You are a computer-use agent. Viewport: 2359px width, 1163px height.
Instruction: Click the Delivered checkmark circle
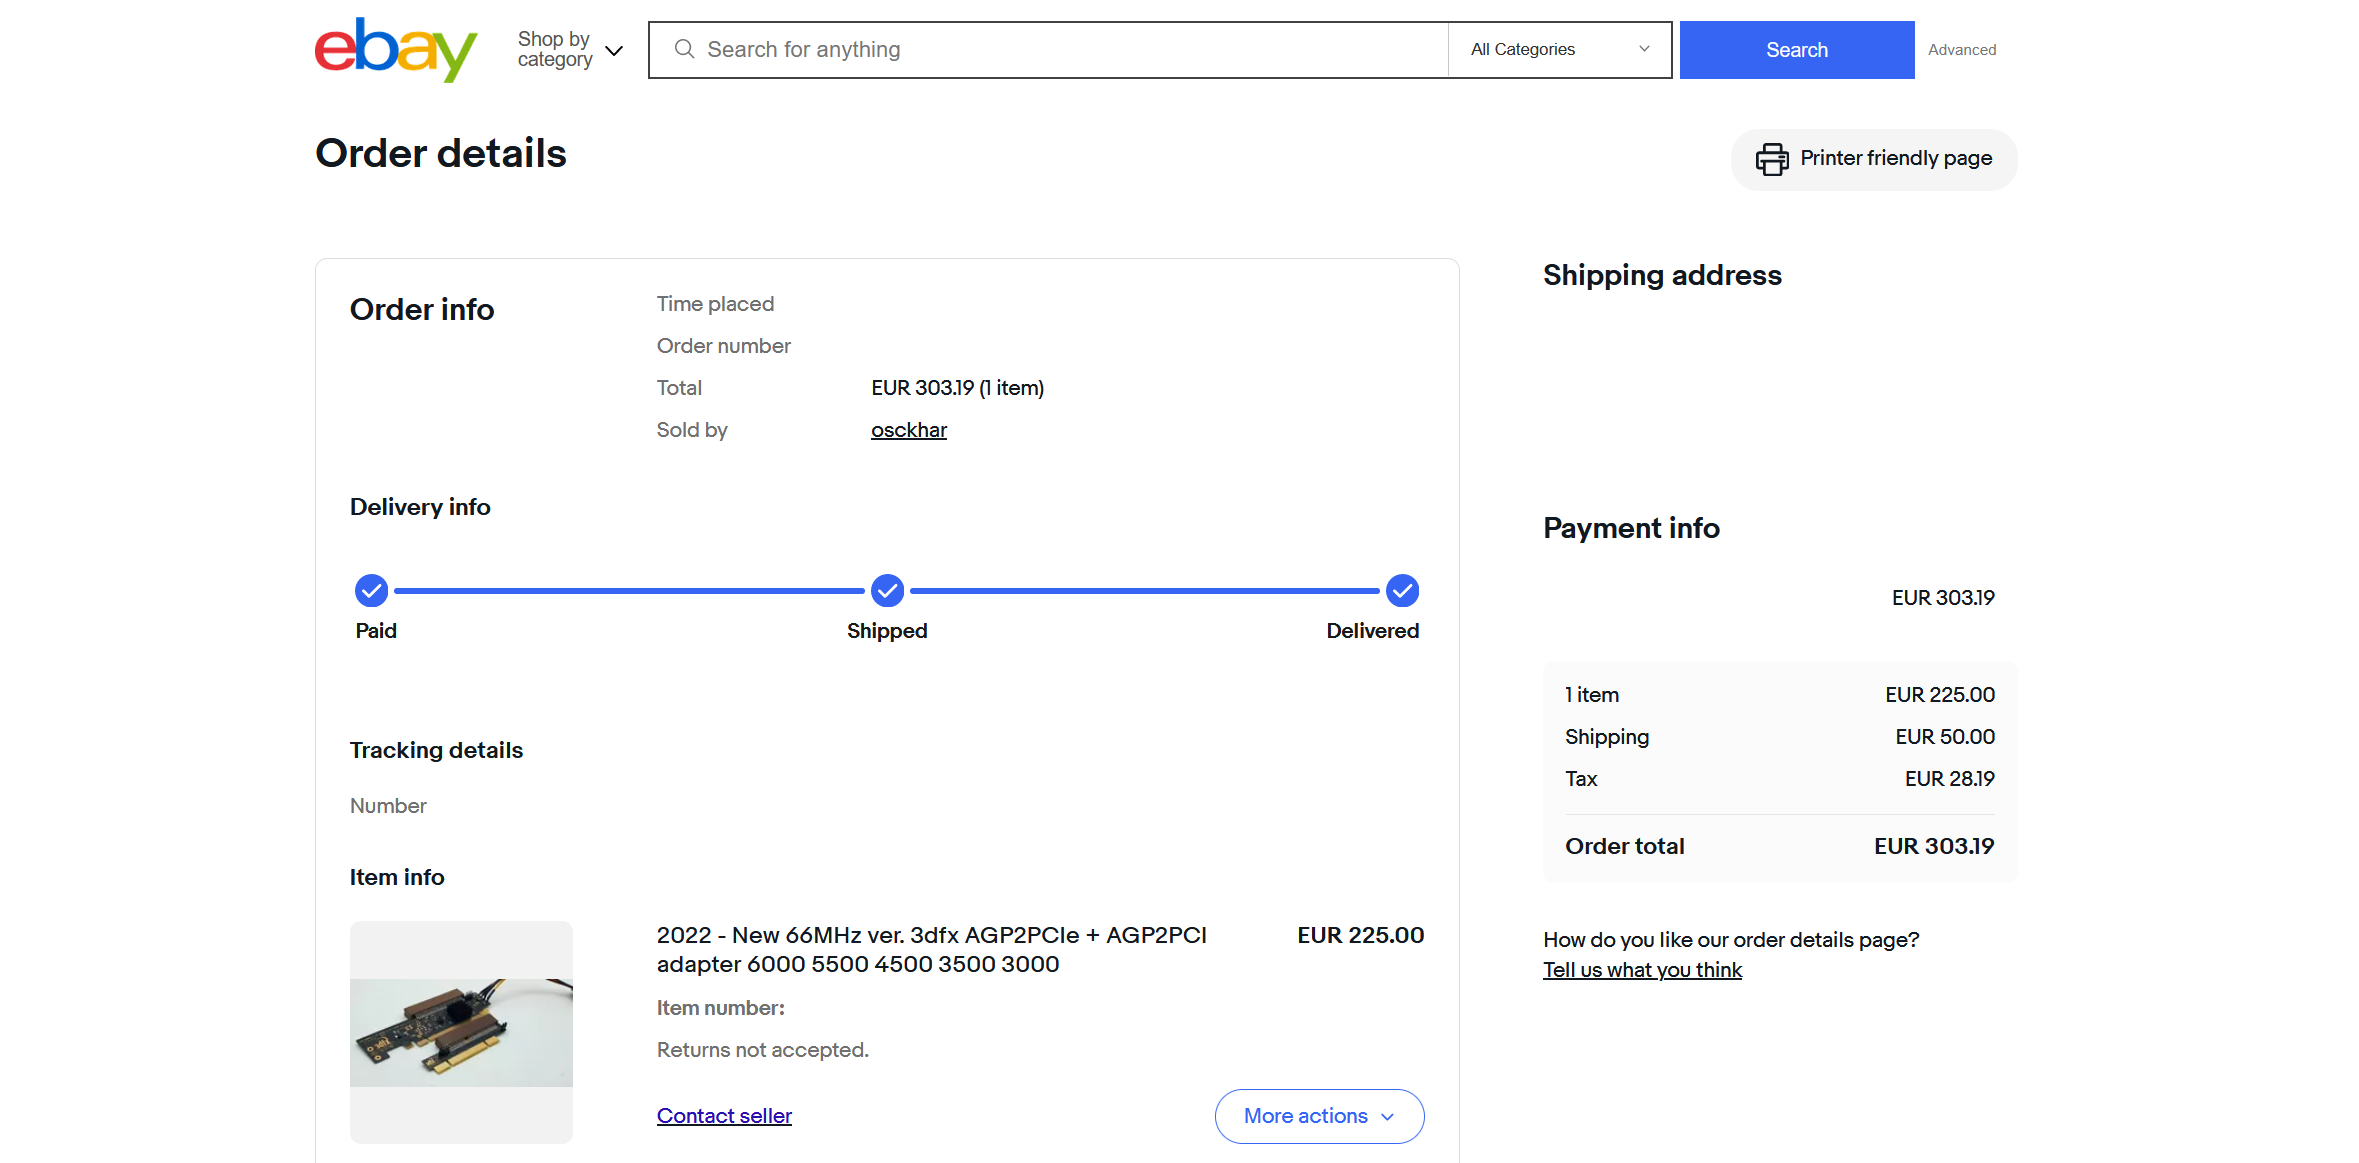1402,591
